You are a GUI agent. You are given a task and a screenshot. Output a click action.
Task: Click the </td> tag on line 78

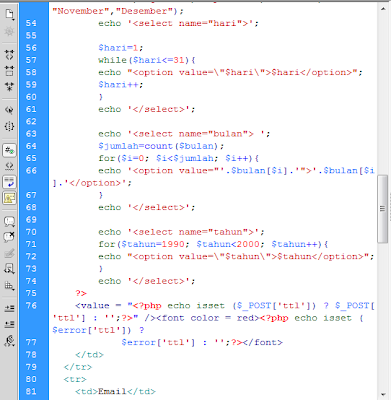tap(89, 355)
